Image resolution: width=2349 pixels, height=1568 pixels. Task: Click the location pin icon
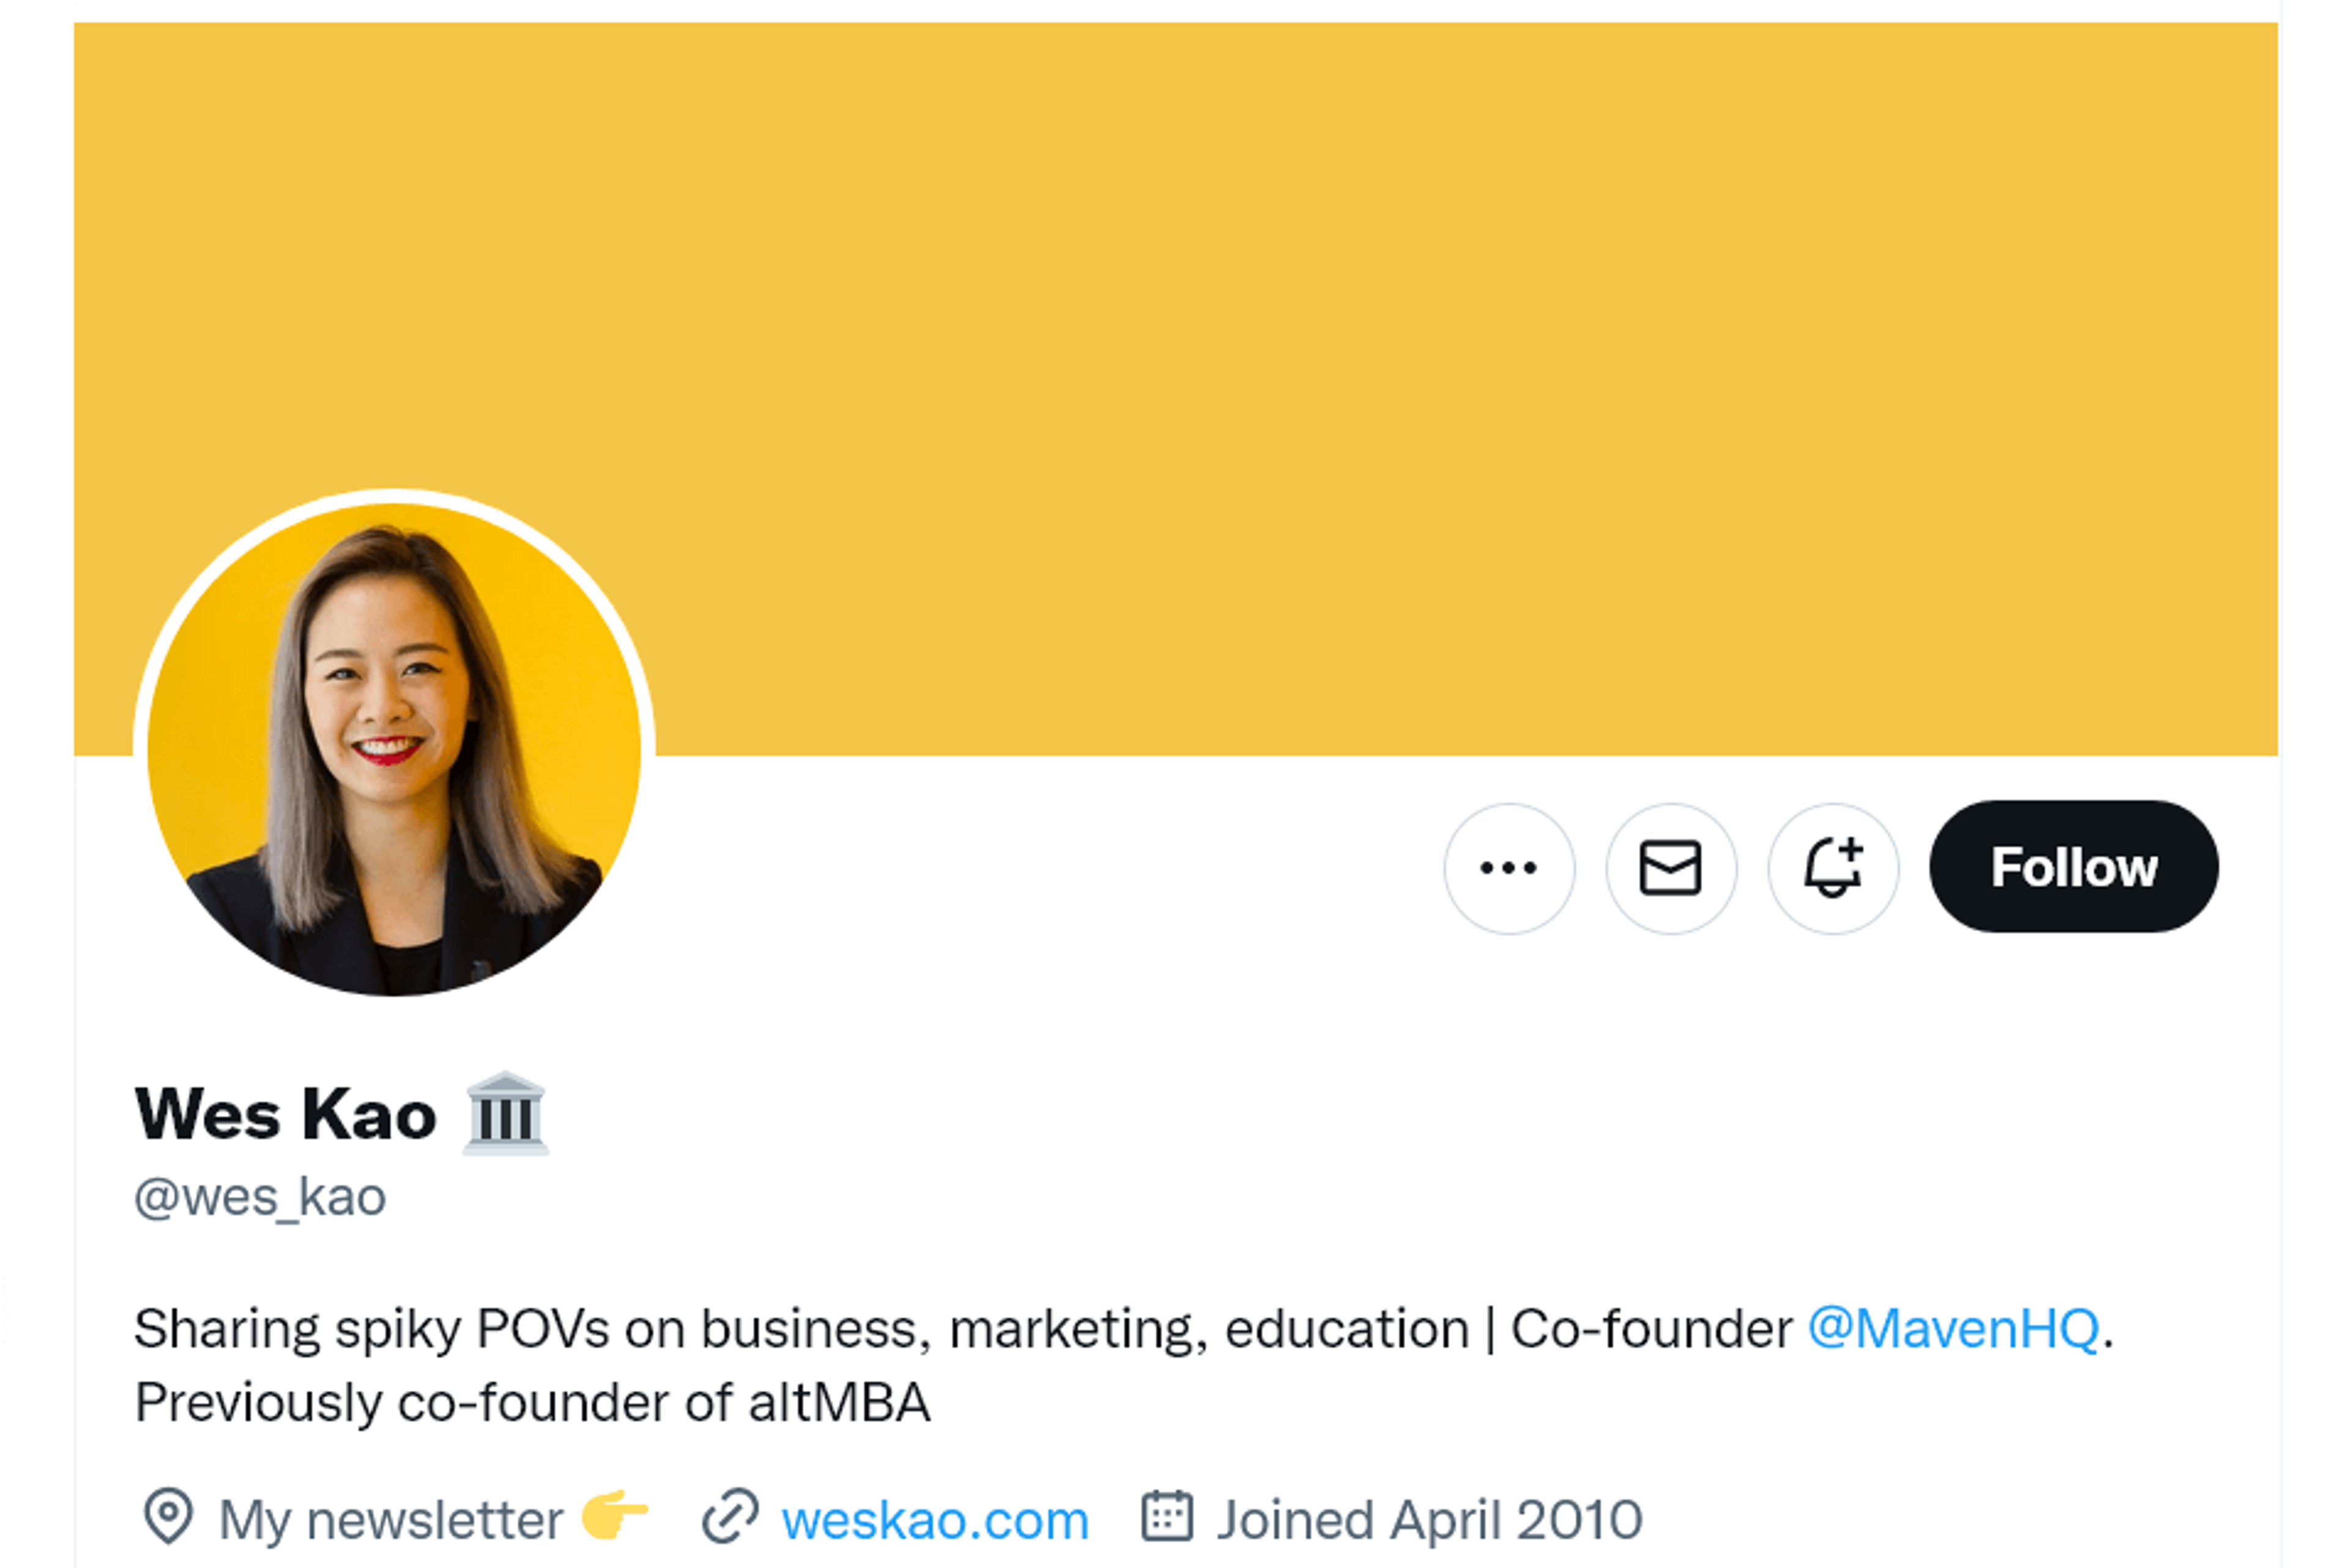coord(168,1517)
